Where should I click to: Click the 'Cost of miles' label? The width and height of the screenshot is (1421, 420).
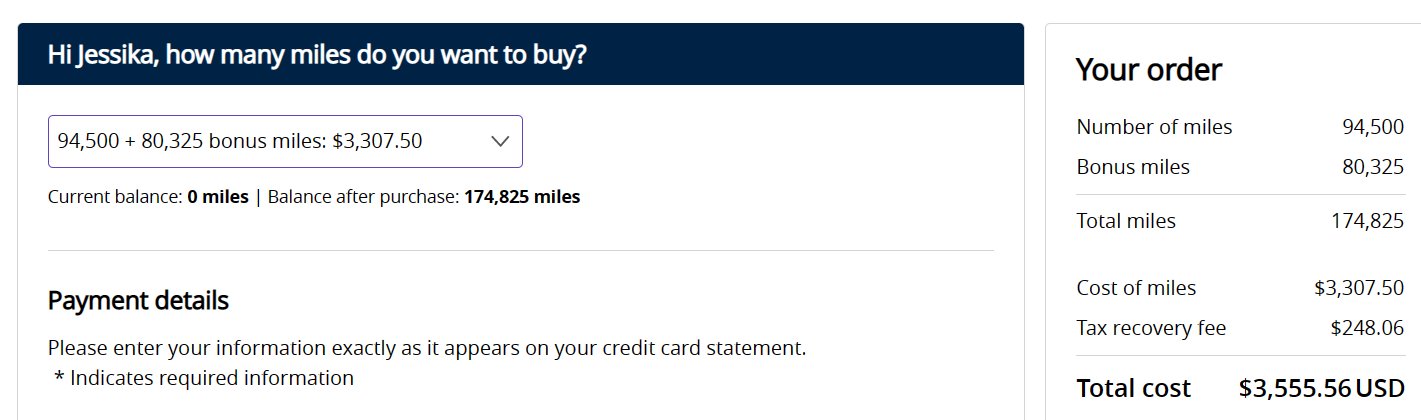pyautogui.click(x=1136, y=288)
